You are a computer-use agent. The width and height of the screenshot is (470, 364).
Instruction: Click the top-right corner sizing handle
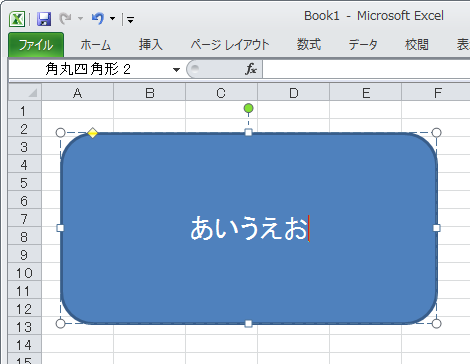pos(436,133)
